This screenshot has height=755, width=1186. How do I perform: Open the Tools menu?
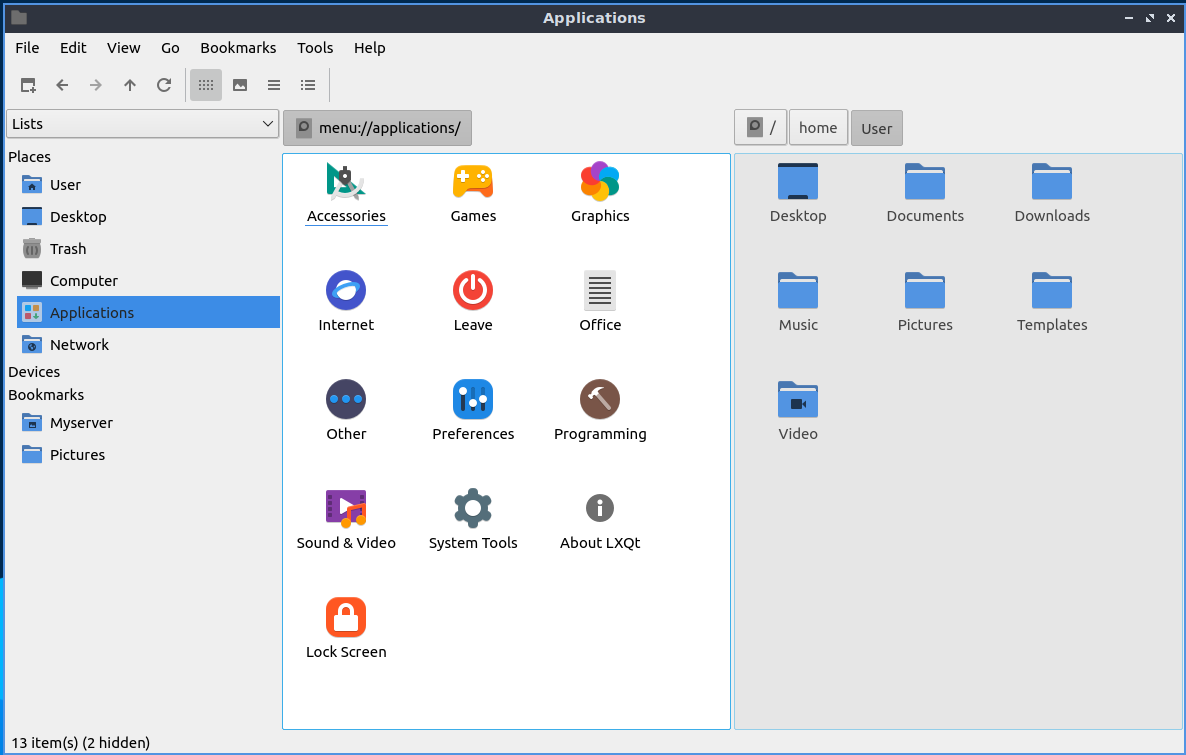[x=315, y=48]
